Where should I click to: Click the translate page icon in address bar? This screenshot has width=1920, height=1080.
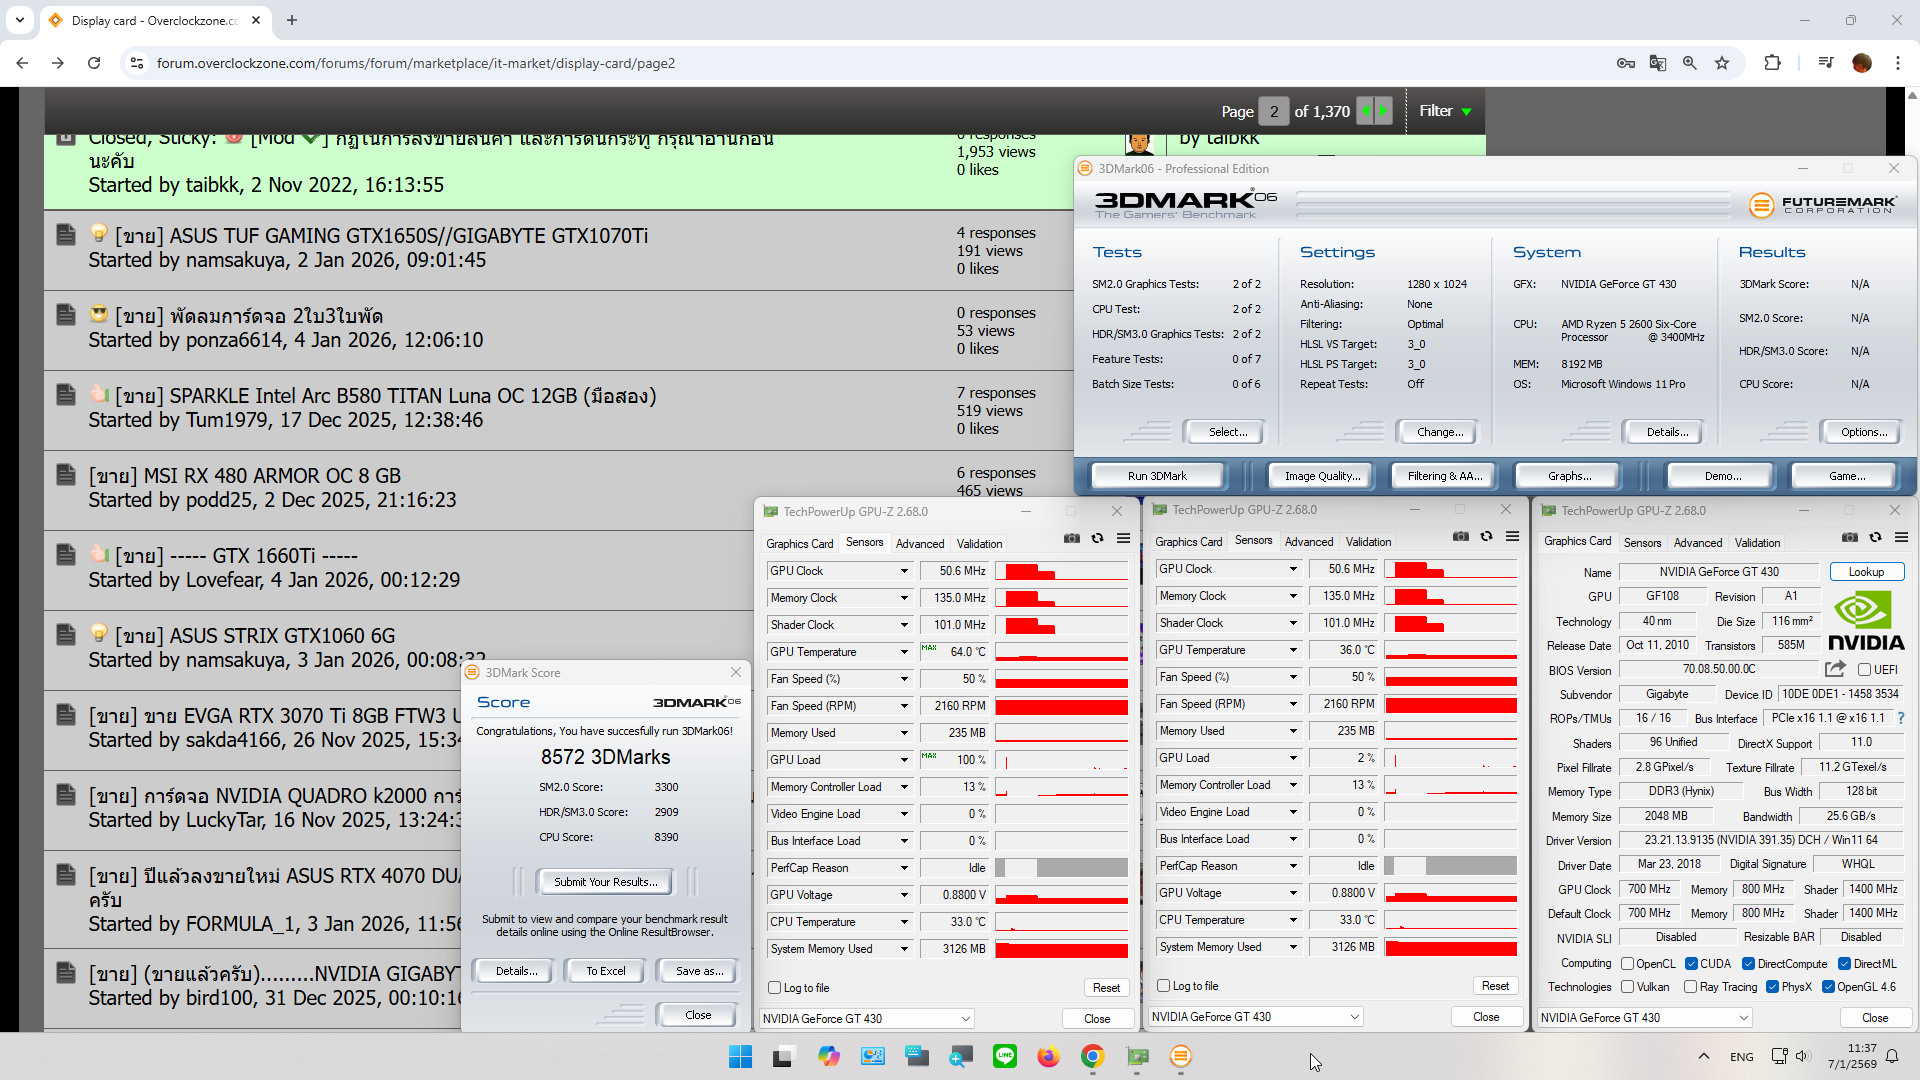1658,63
